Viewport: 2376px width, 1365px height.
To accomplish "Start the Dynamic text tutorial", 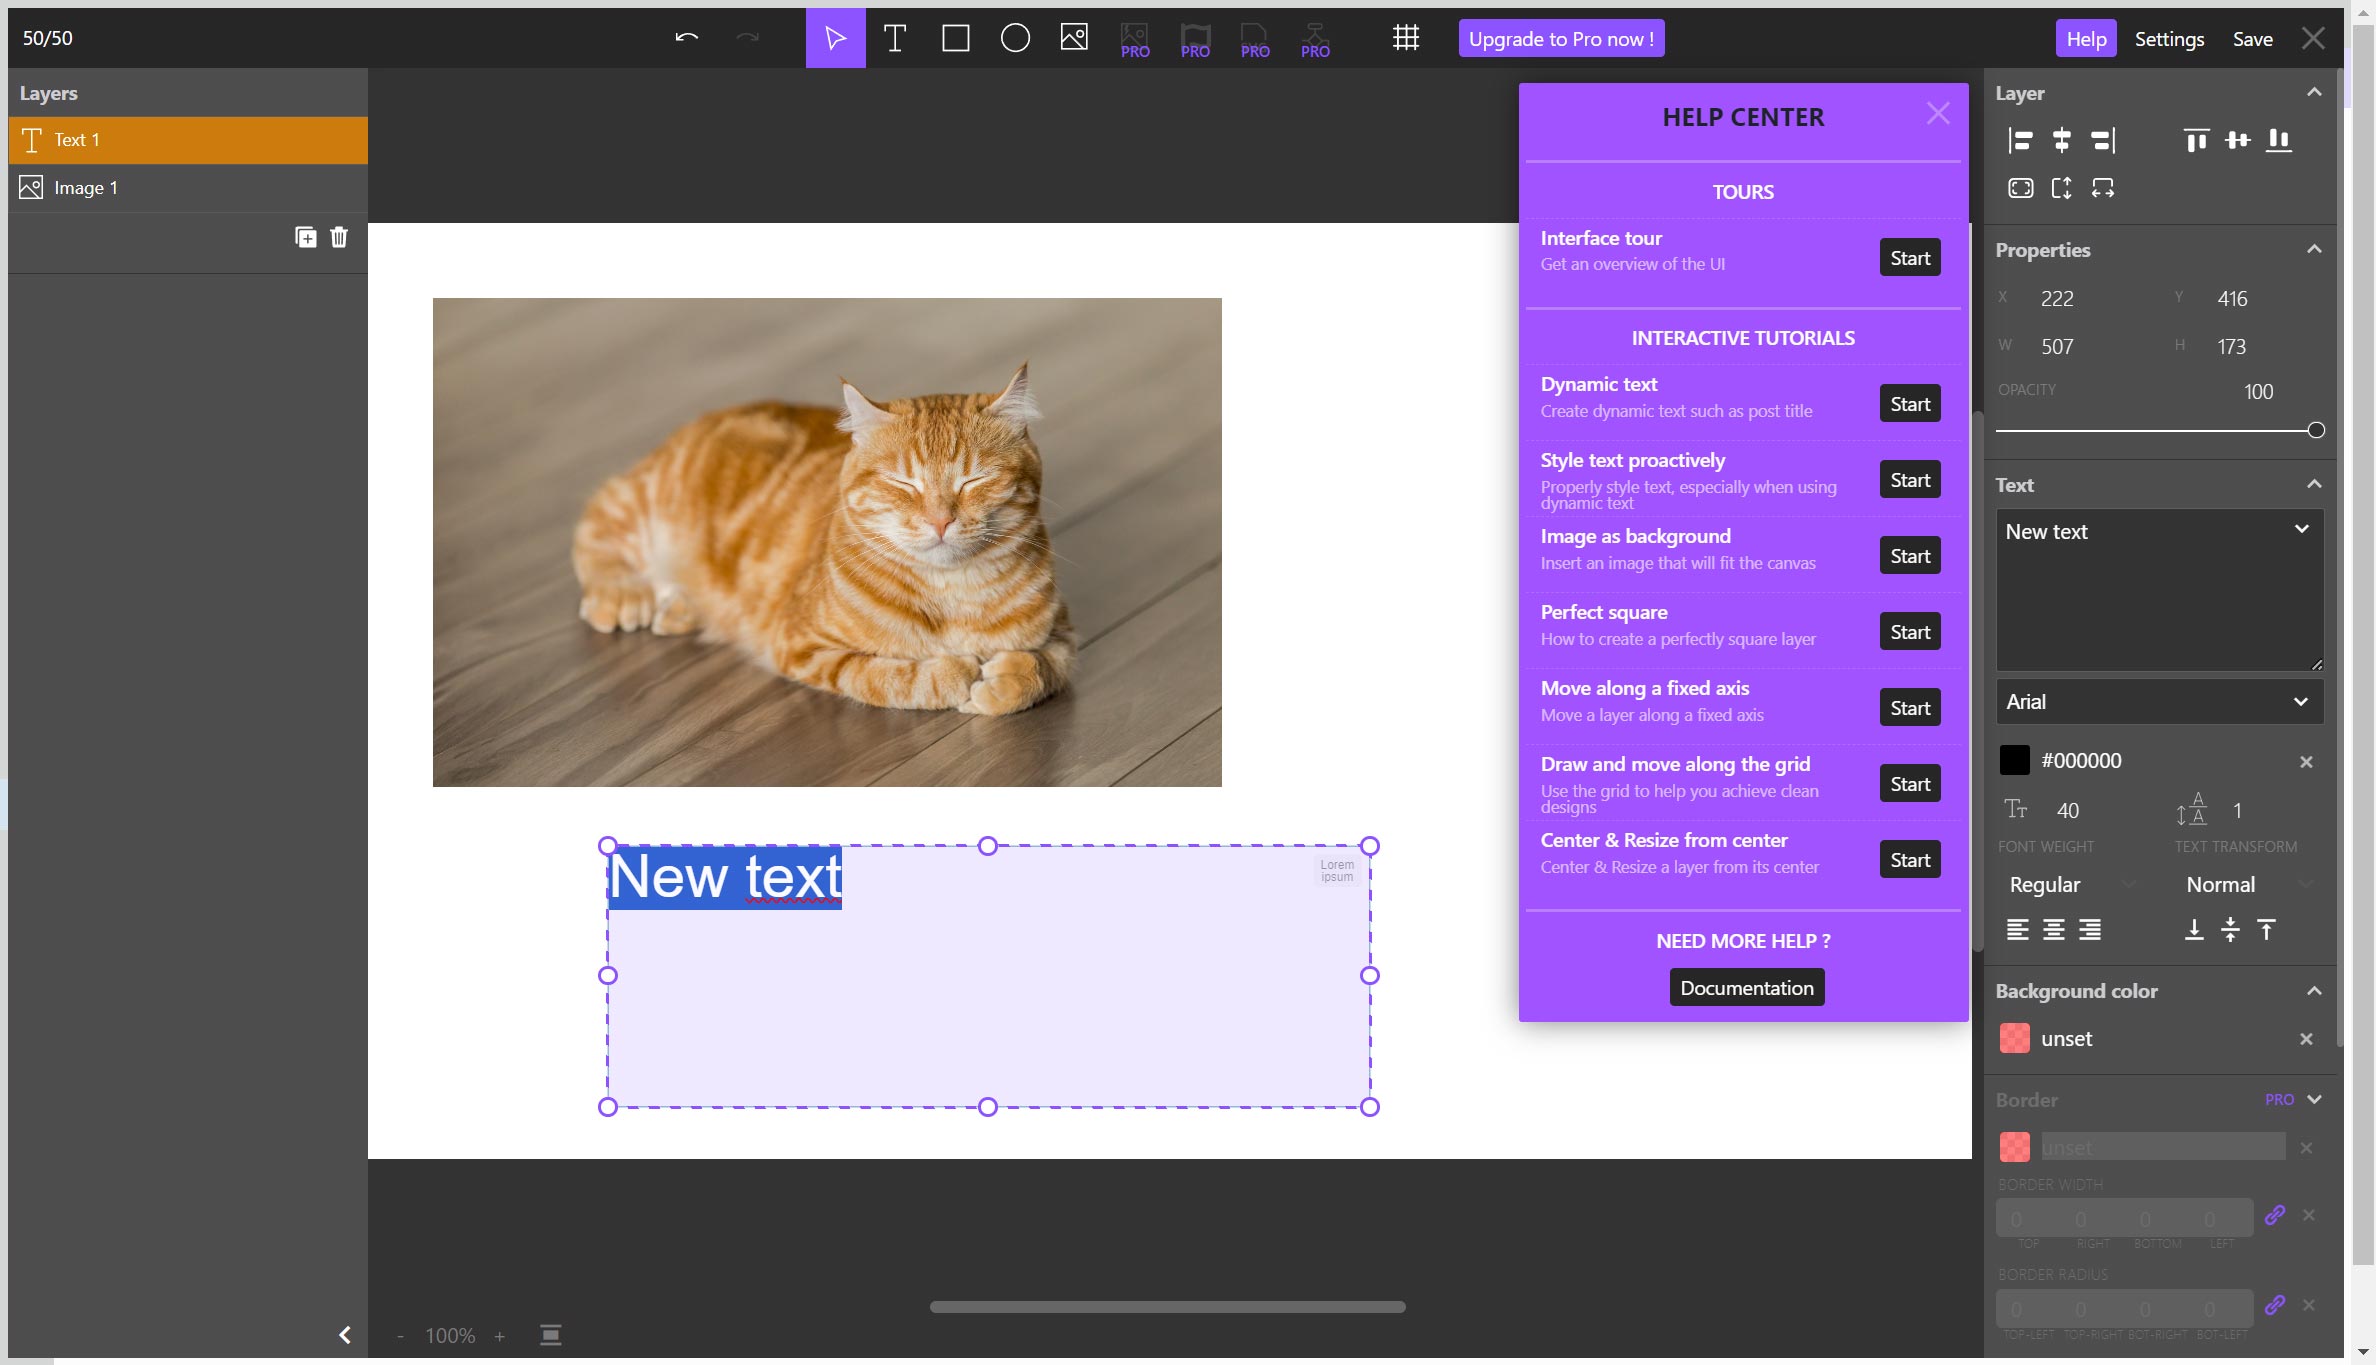I will 1910,404.
